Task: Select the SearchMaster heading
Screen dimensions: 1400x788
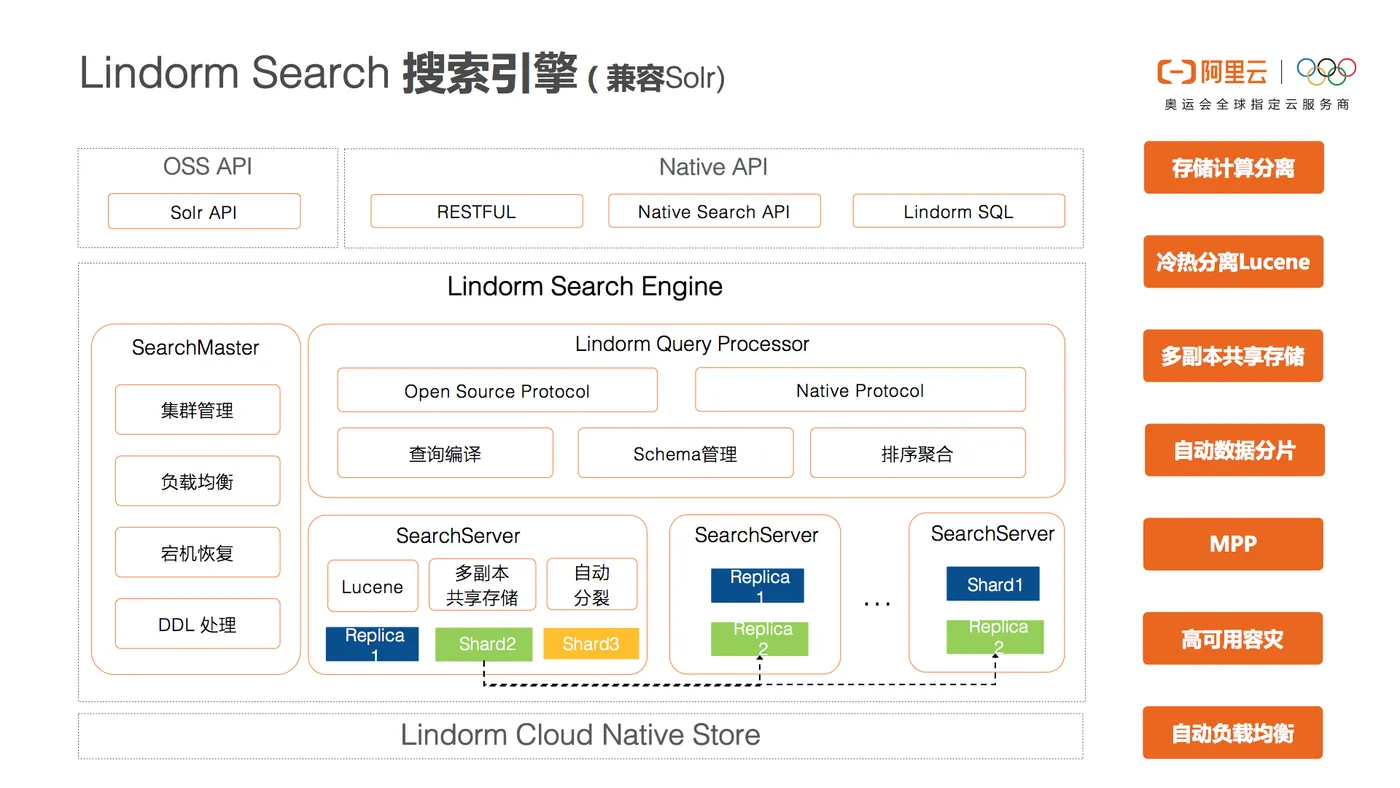Action: [196, 348]
